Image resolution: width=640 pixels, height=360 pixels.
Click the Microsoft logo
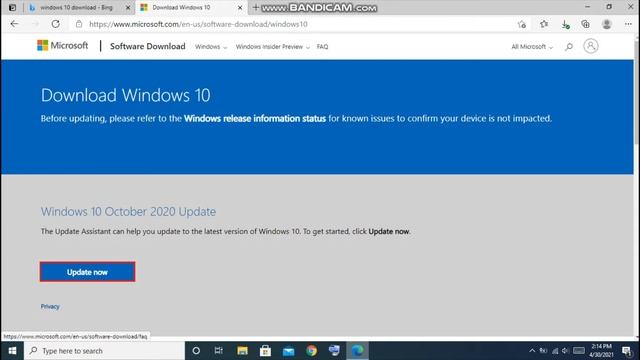[x=62, y=46]
